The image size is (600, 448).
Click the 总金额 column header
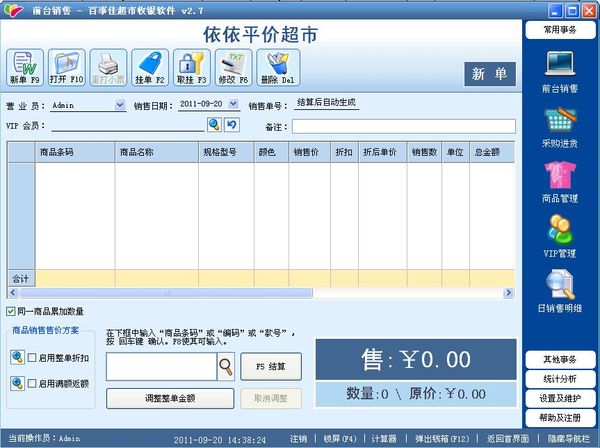492,152
